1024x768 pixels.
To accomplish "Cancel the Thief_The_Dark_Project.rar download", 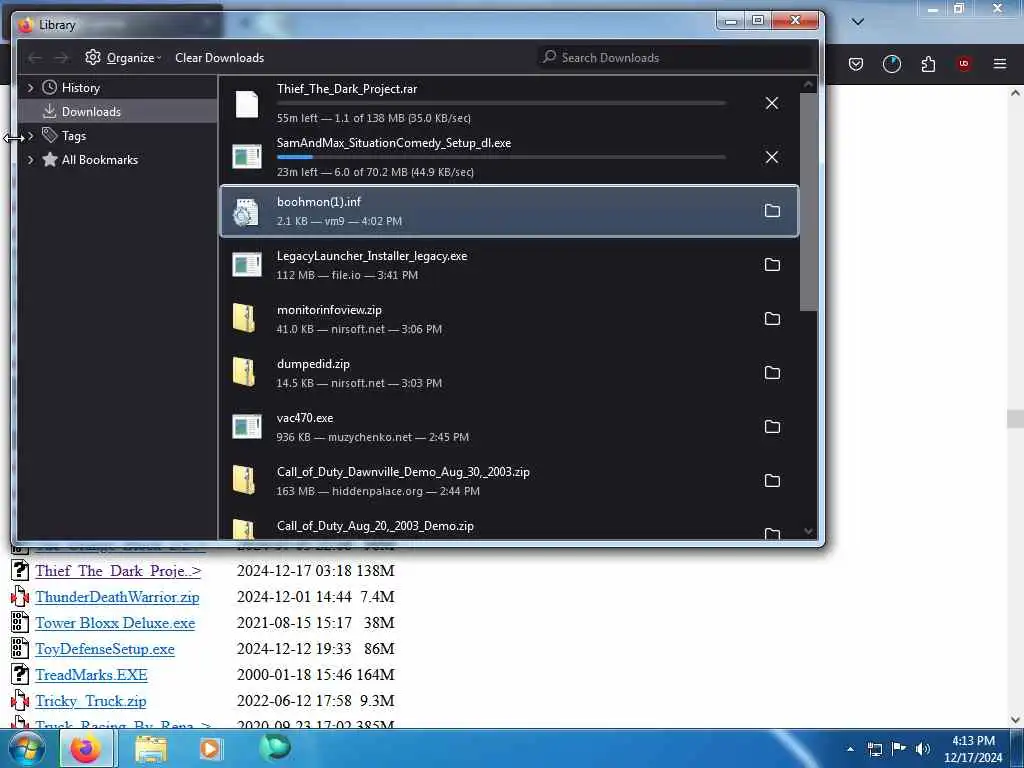I will tap(771, 103).
